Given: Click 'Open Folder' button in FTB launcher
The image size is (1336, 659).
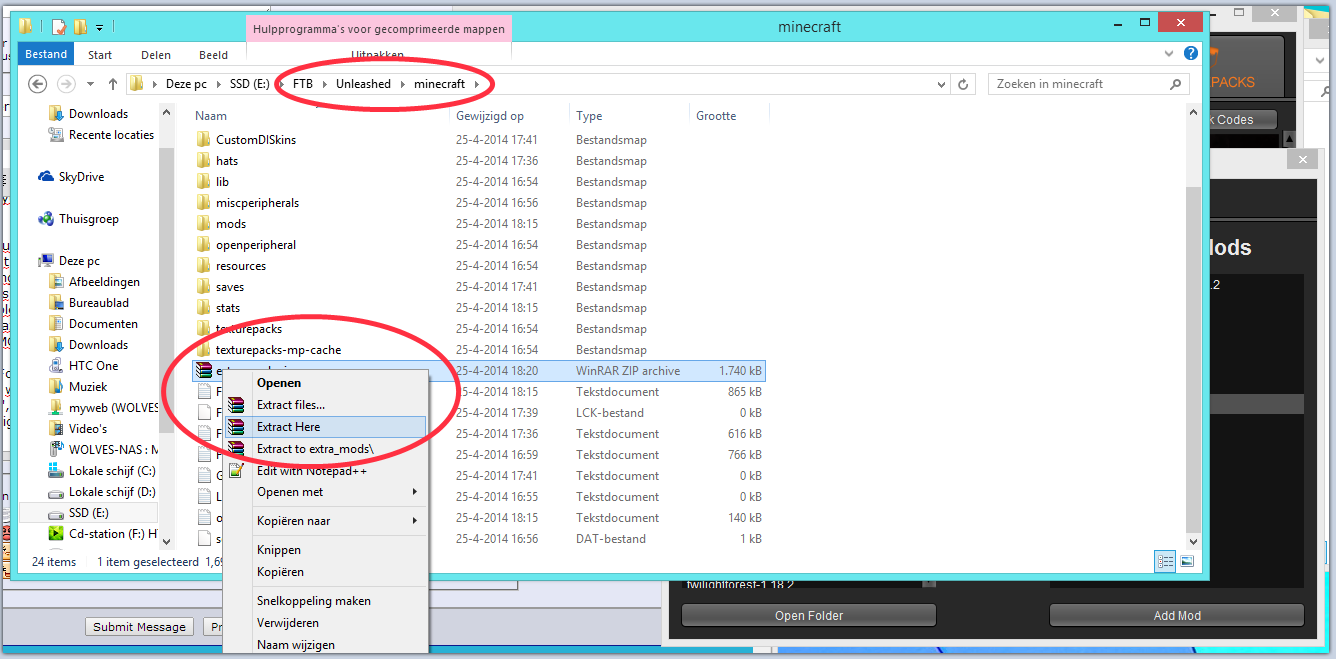Looking at the screenshot, I should coord(809,616).
